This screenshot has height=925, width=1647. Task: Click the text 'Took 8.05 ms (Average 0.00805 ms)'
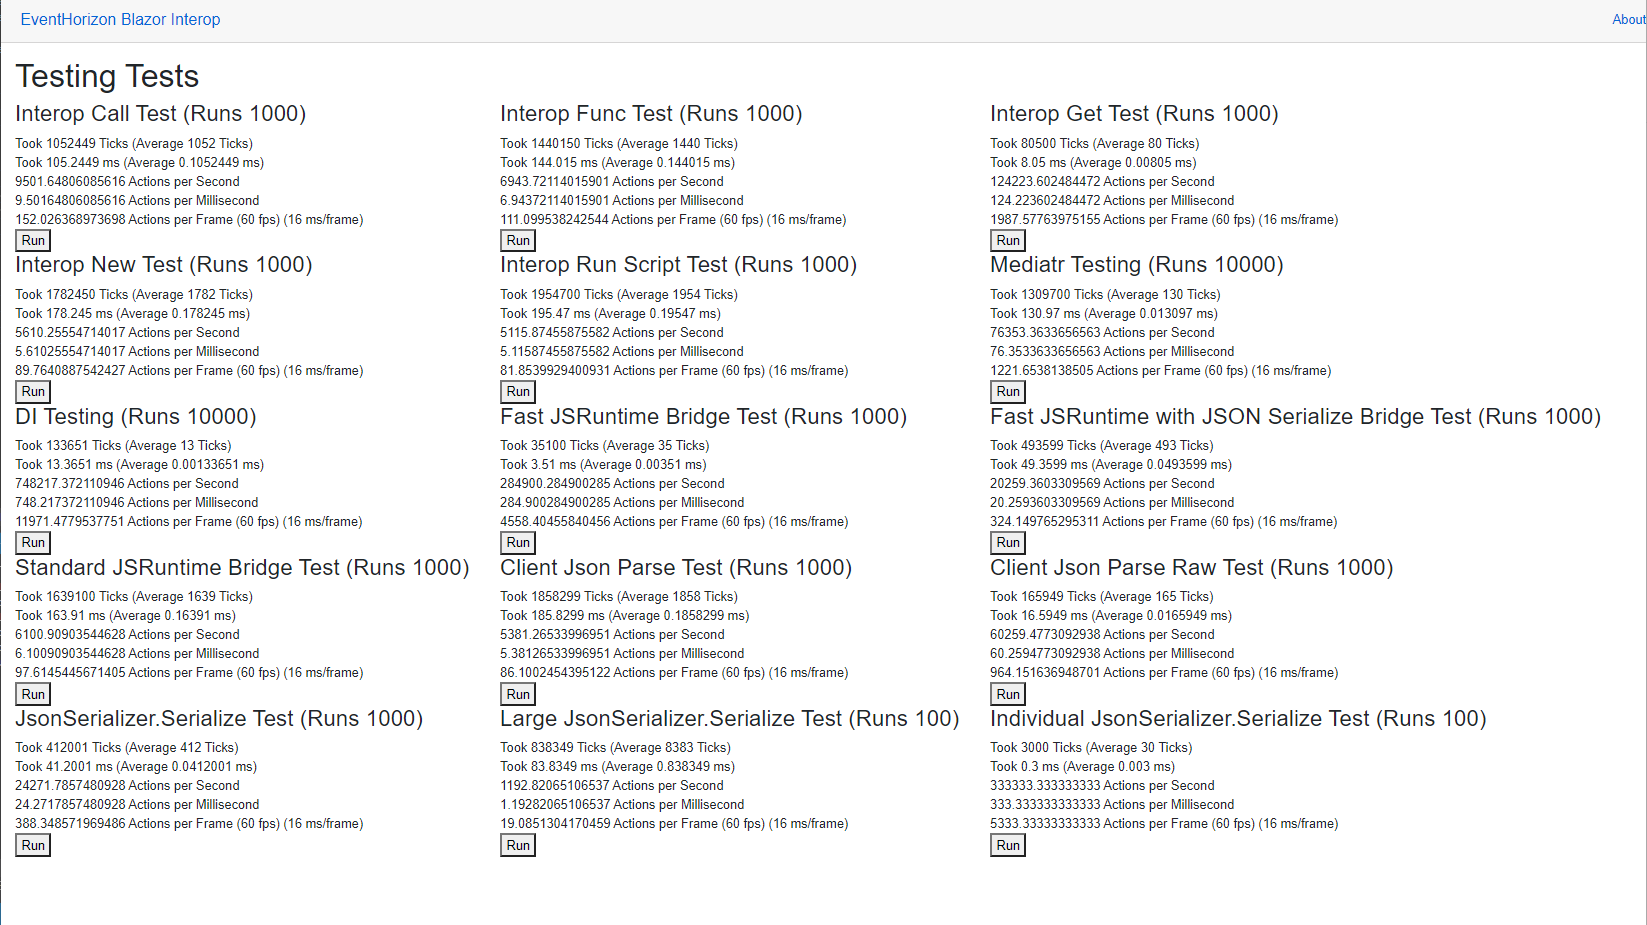(x=1093, y=163)
